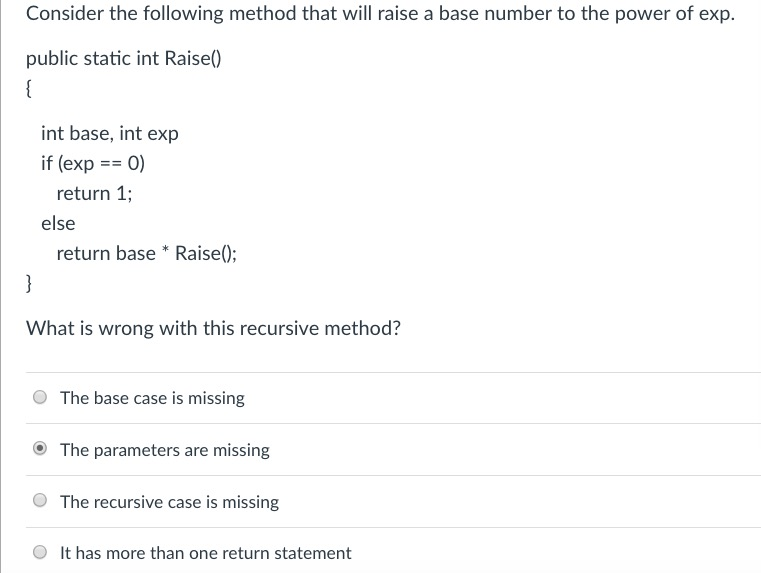Click the 'int base, int exp' code line

pyautogui.click(x=110, y=133)
